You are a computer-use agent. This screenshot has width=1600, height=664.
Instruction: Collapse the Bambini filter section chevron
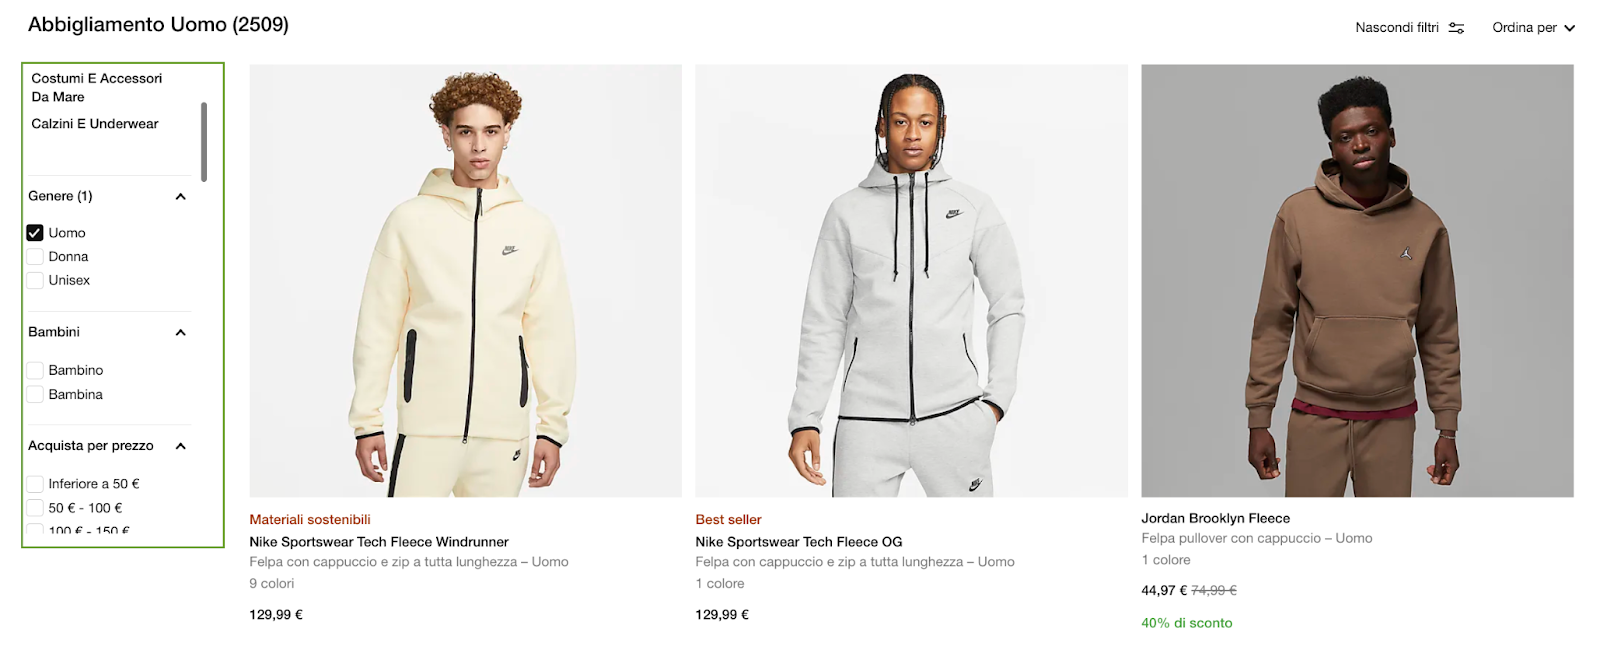[181, 333]
